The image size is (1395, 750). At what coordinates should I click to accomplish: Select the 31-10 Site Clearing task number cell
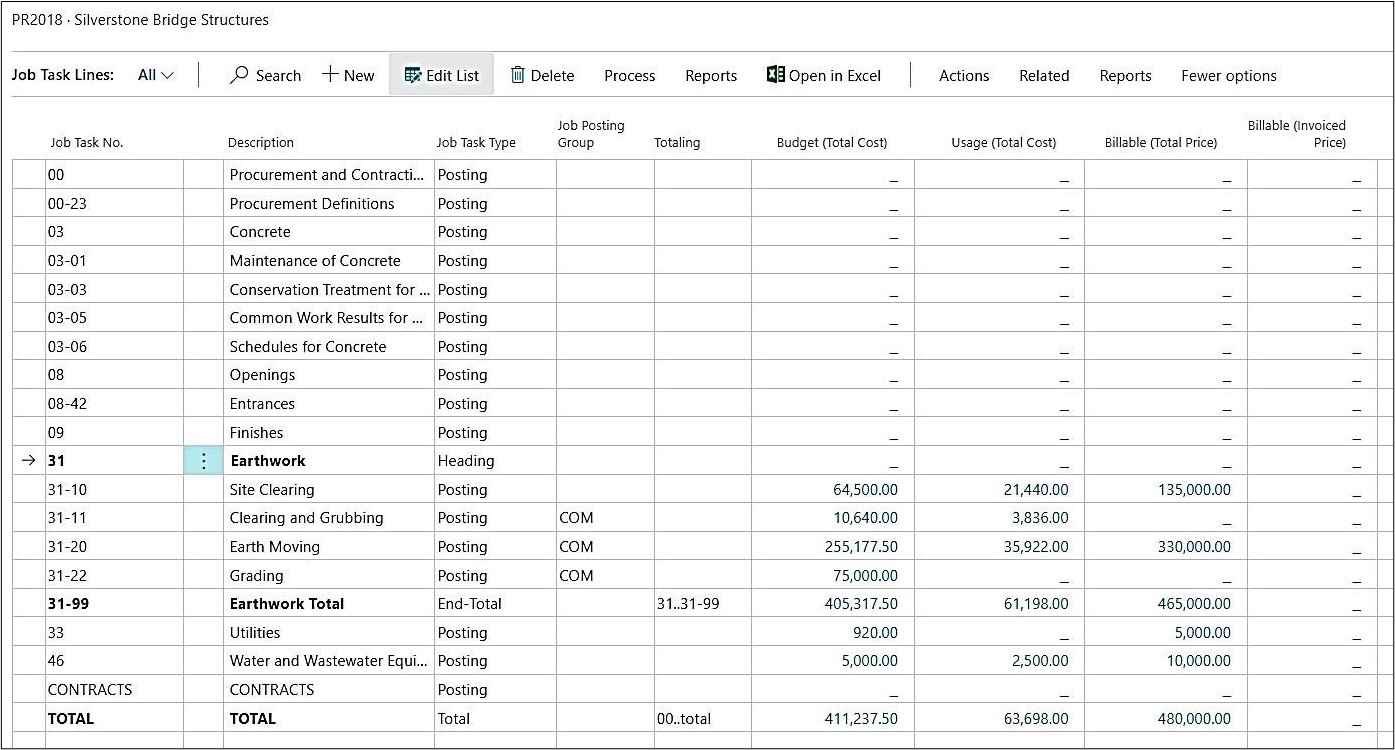(x=114, y=490)
